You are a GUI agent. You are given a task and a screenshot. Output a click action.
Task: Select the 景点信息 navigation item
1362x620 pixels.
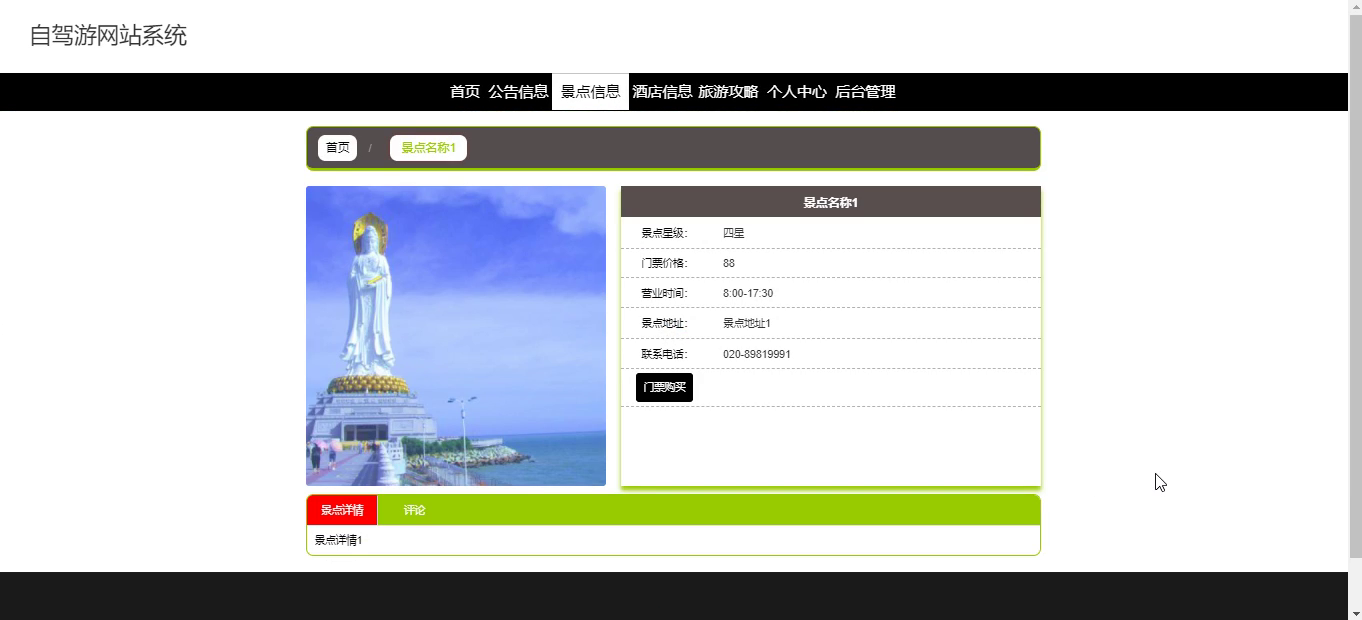tap(590, 92)
